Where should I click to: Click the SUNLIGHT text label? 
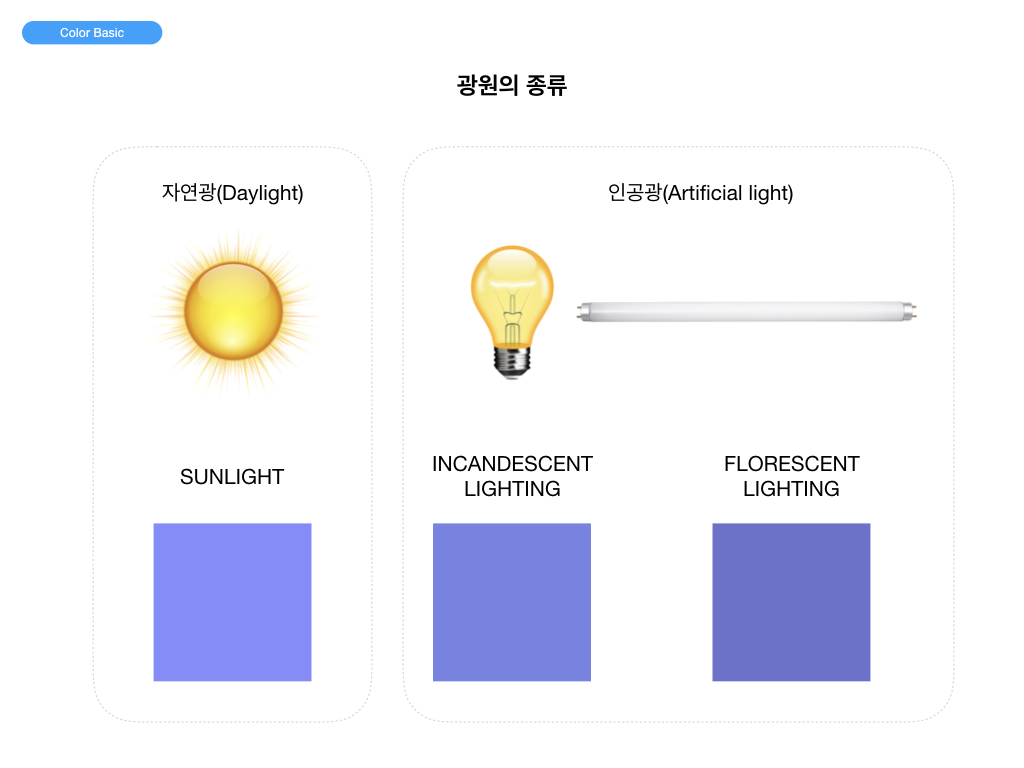[232, 477]
